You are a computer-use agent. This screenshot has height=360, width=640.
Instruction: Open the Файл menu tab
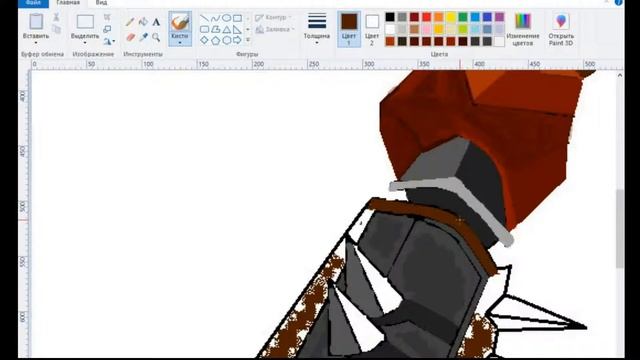tap(33, 2)
